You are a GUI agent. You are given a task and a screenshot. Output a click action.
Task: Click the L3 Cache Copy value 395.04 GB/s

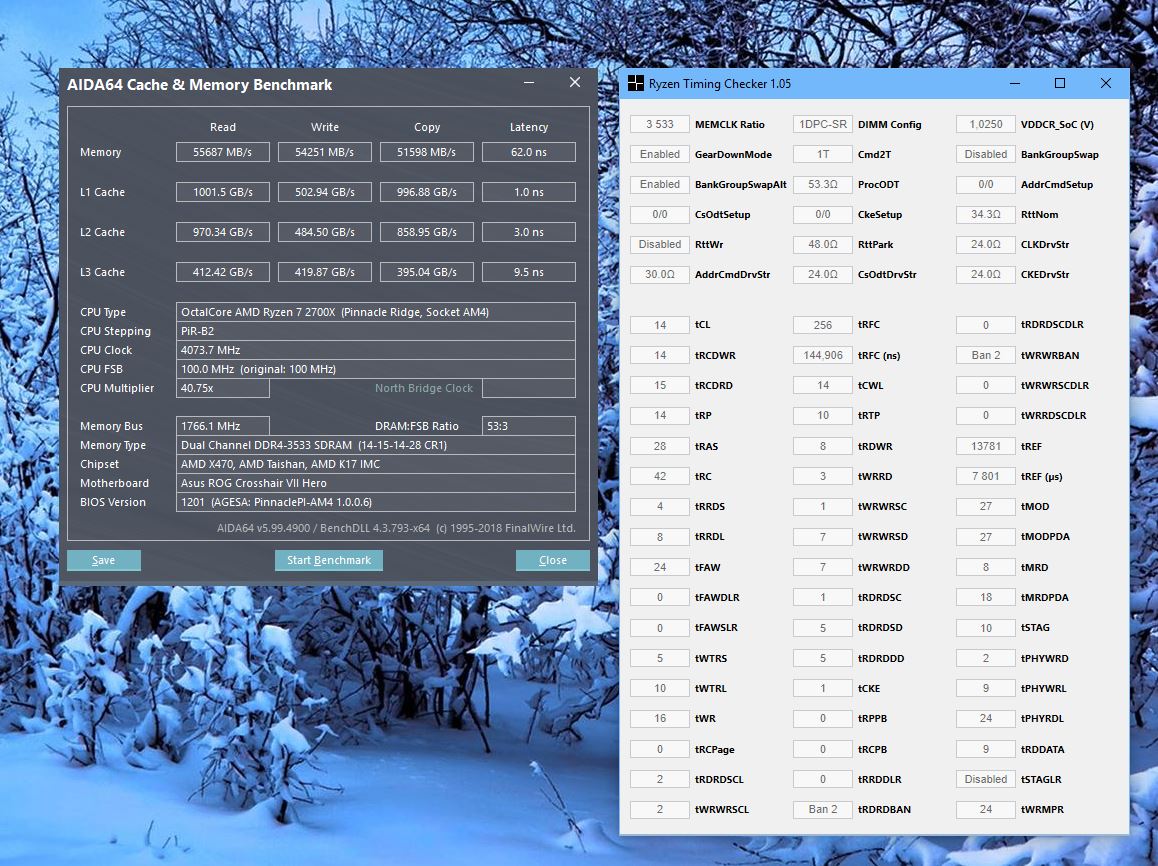pos(426,272)
